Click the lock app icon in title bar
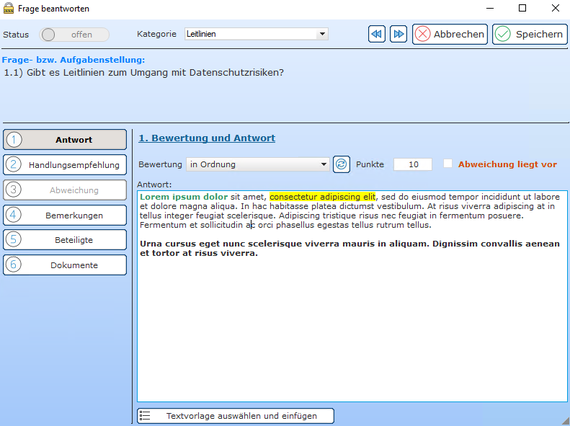 pyautogui.click(x=8, y=8)
